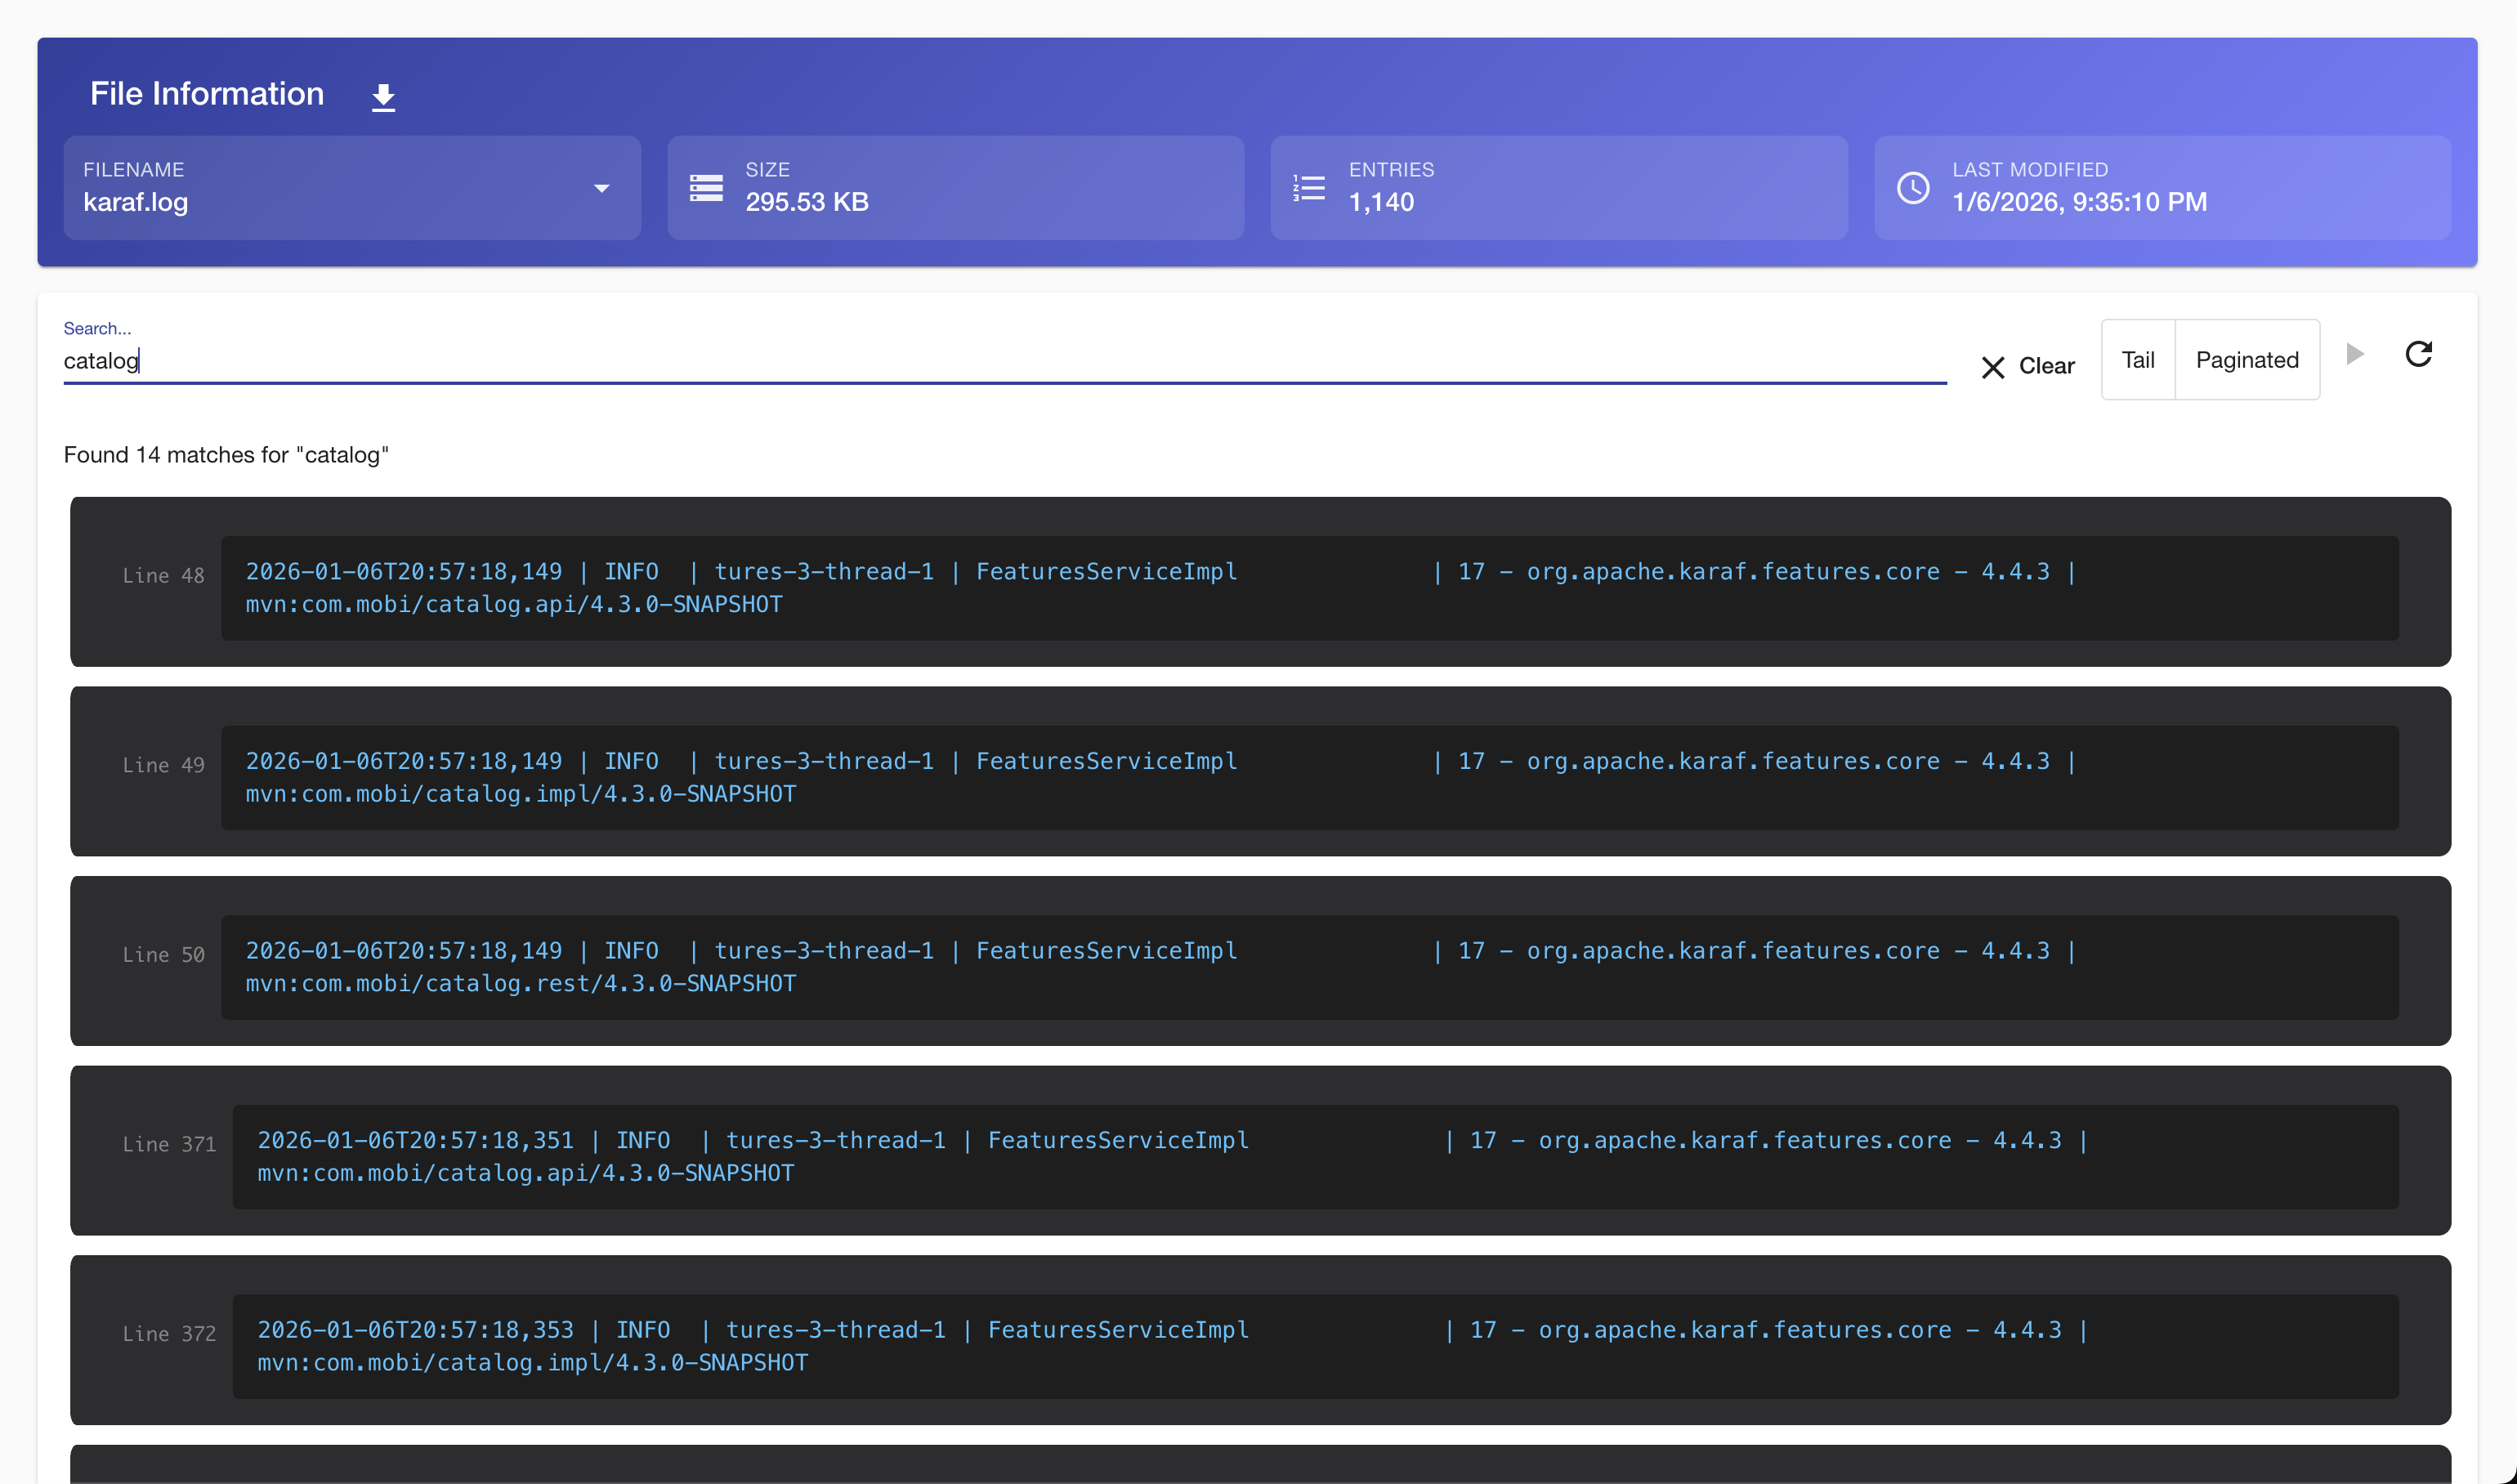Click the list icon on the SIZE card

click(x=706, y=187)
